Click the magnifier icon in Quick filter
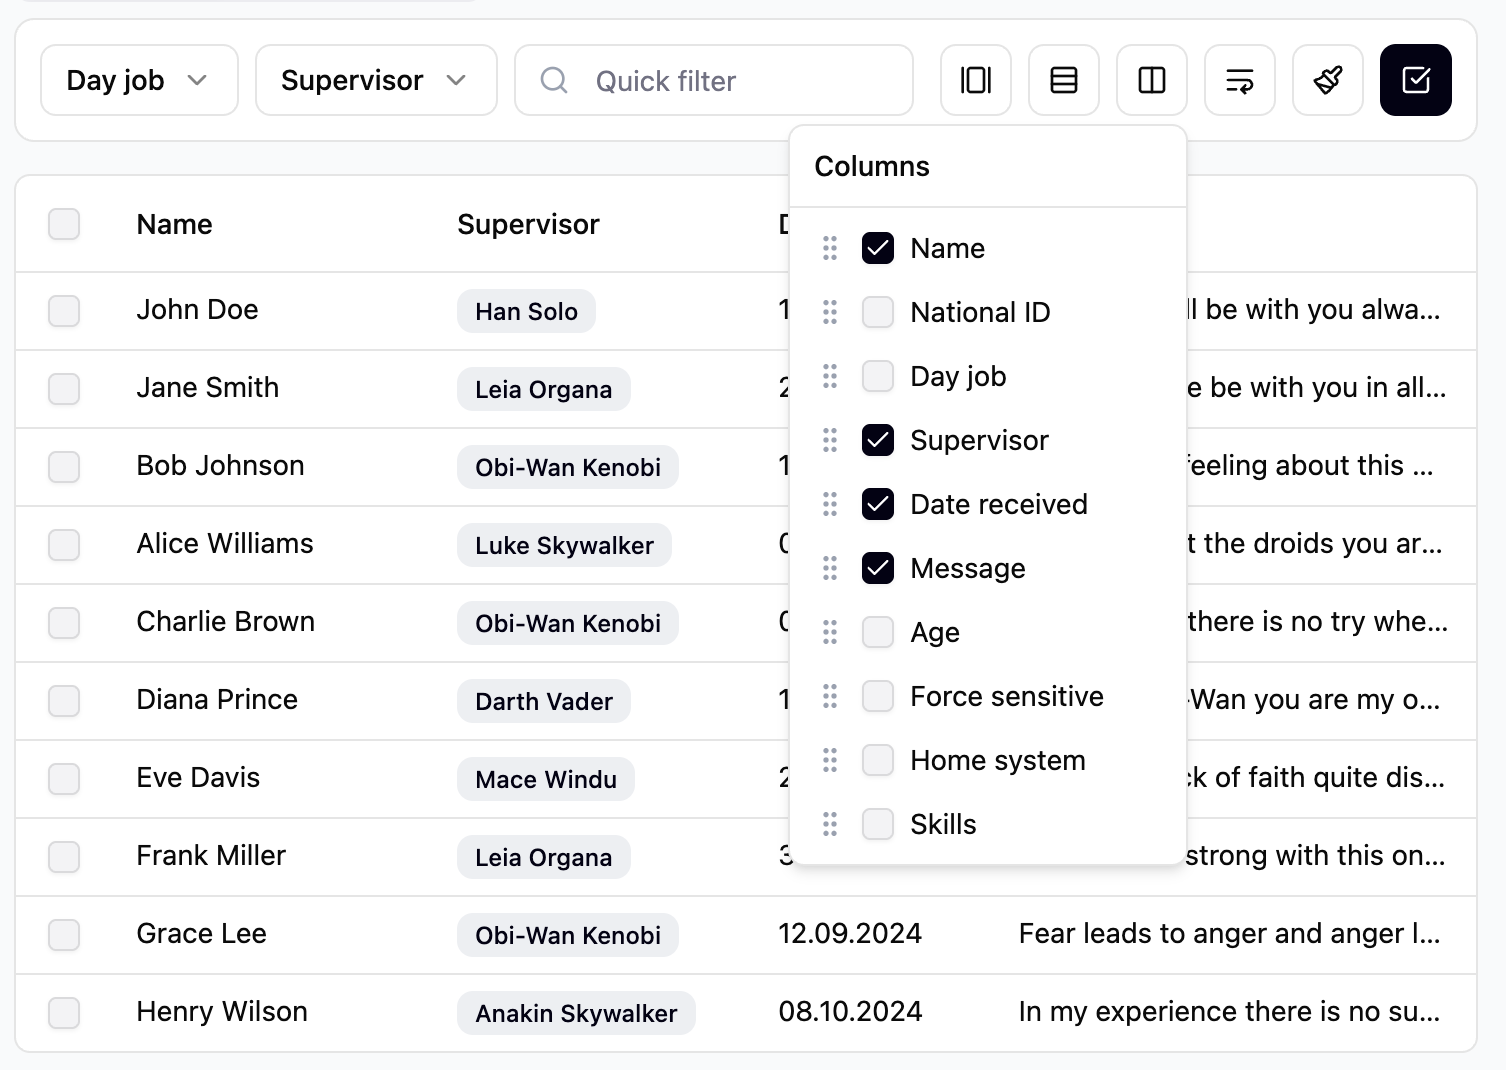This screenshot has width=1506, height=1070. click(554, 80)
